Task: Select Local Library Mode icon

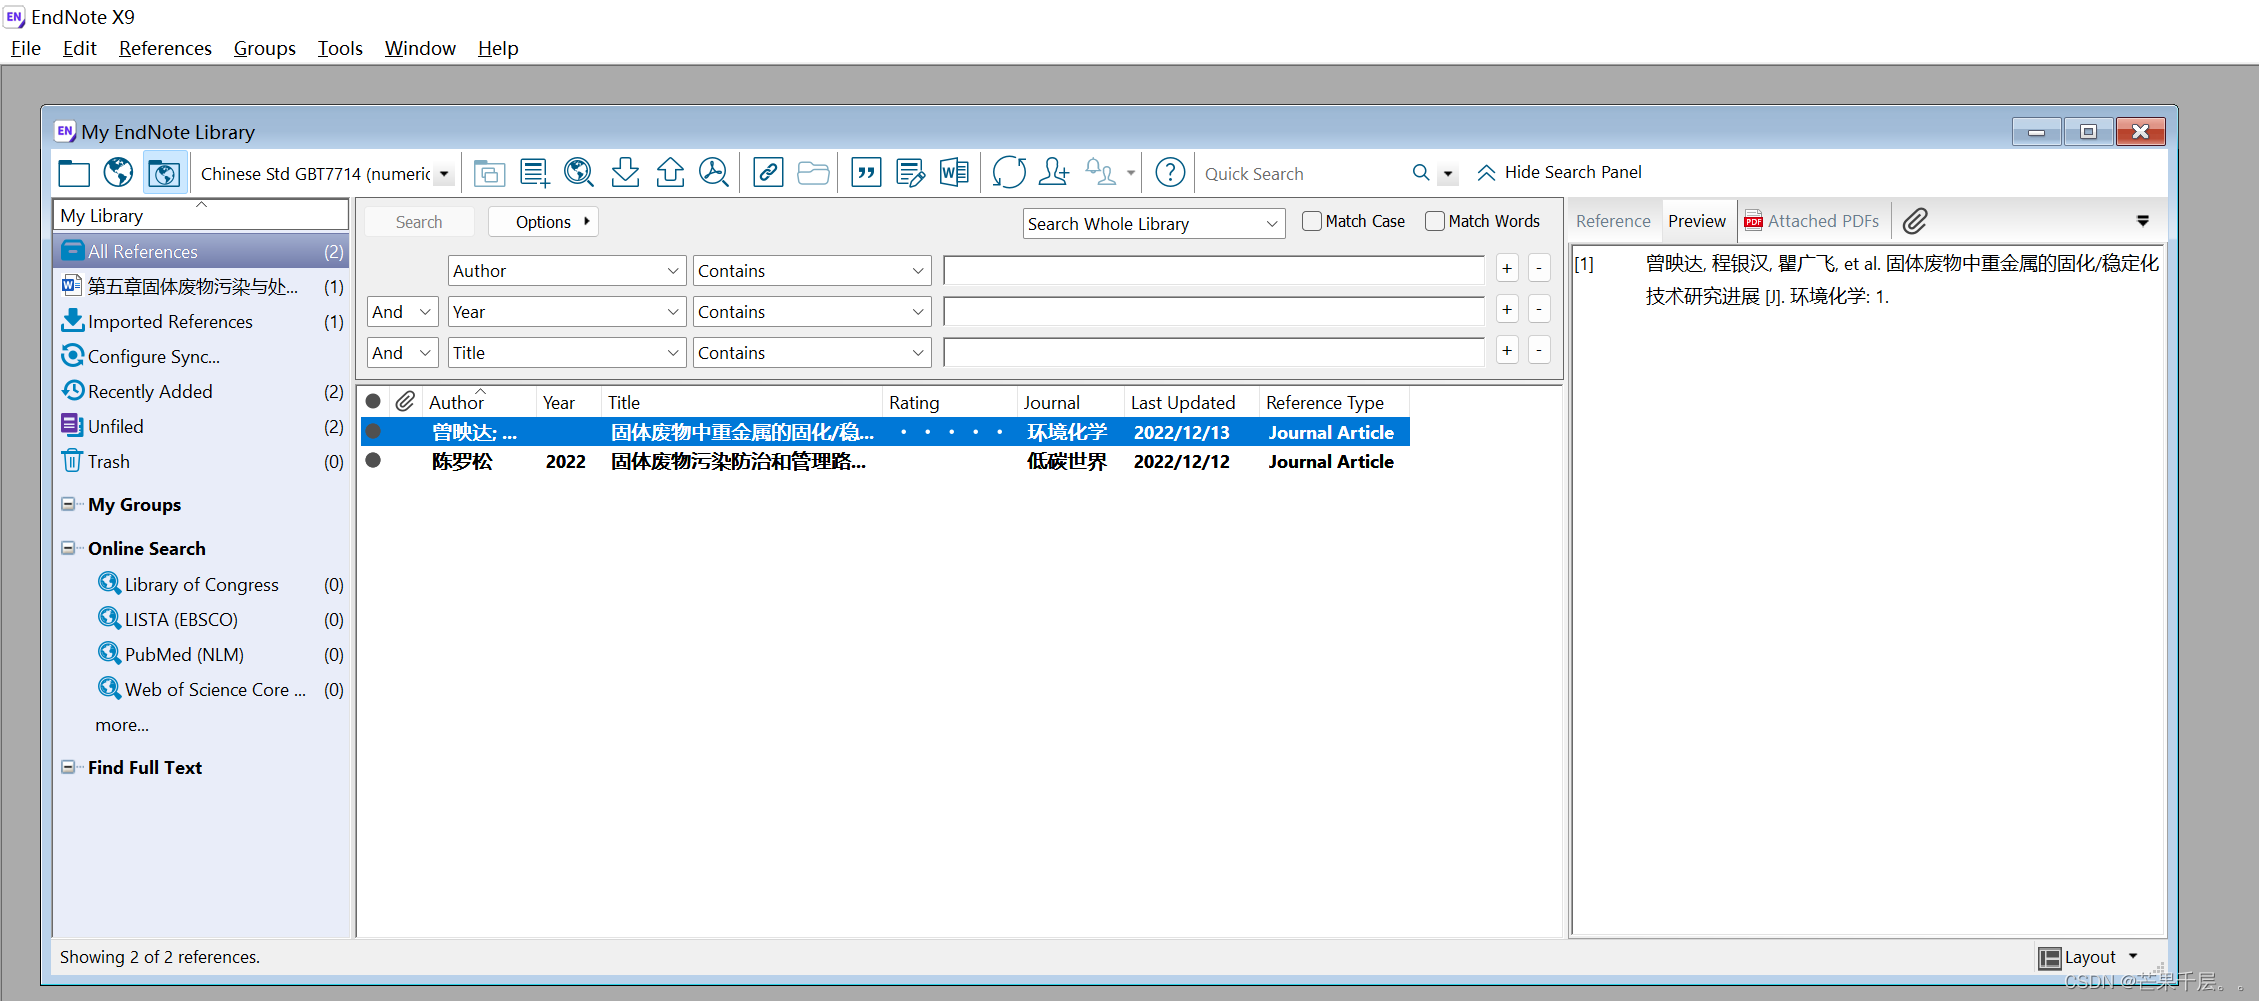Action: tap(74, 173)
